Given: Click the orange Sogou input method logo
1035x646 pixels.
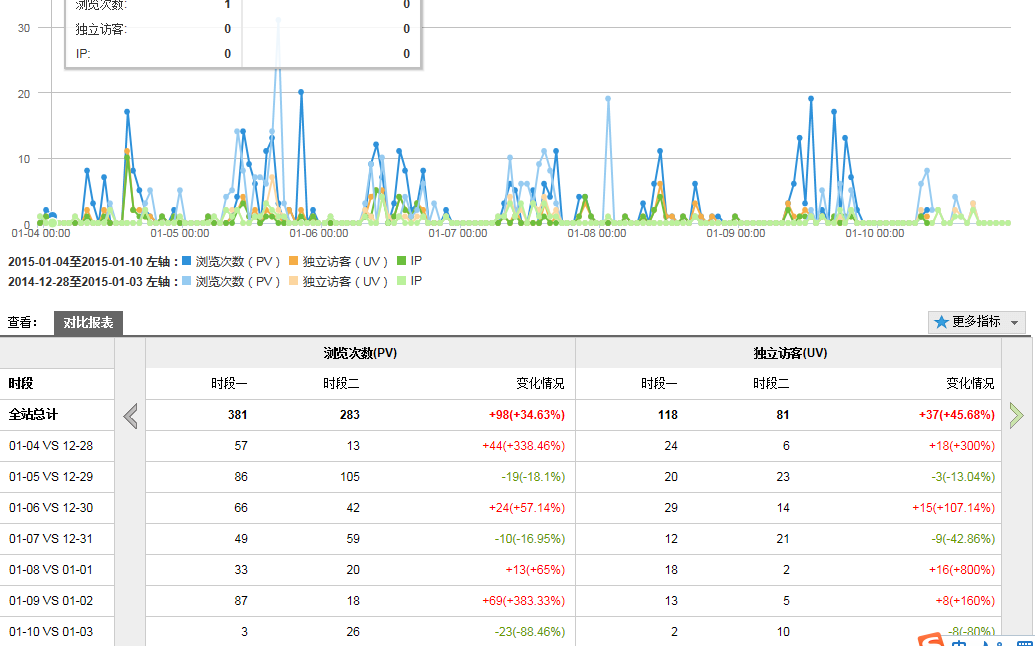Looking at the screenshot, I should 931,639.
